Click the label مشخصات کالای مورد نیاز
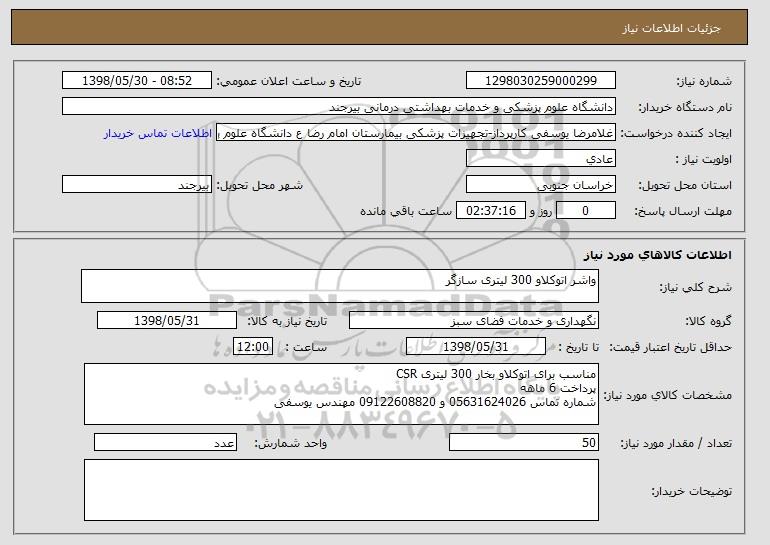 click(667, 395)
